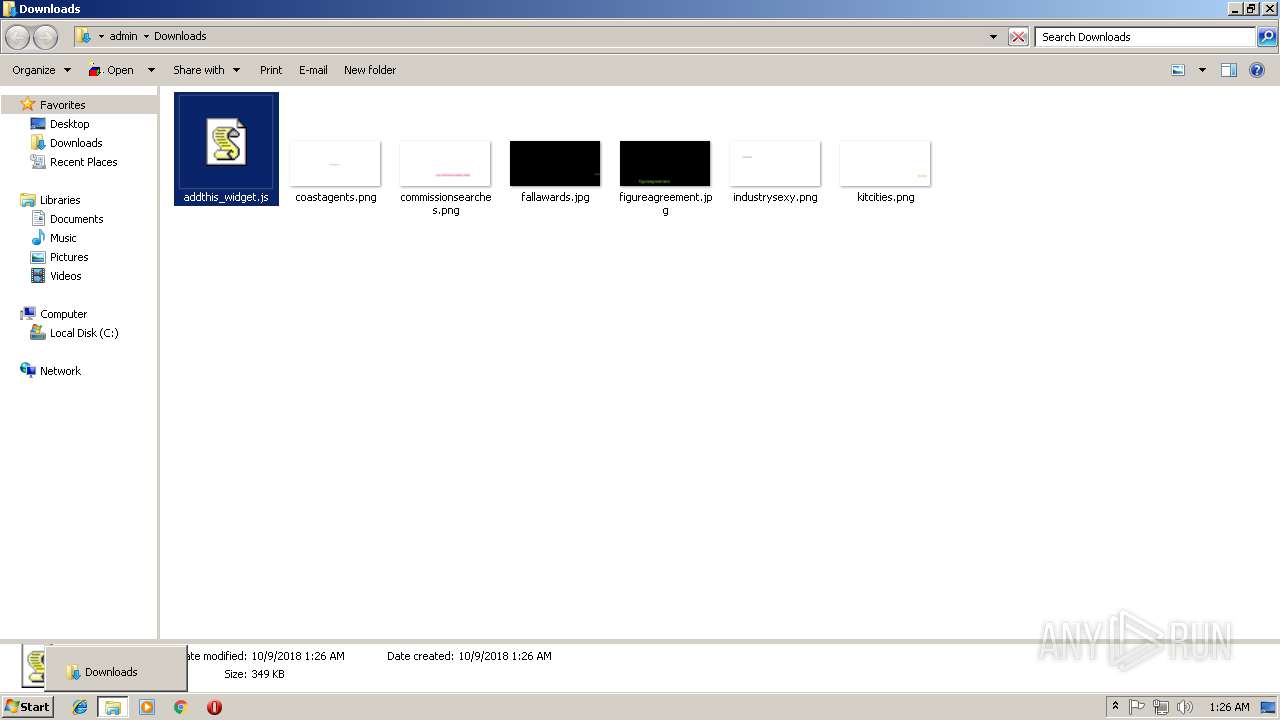The height and width of the screenshot is (720, 1280).
Task: Click the Downloads breadcrumb in address bar
Action: click(180, 36)
